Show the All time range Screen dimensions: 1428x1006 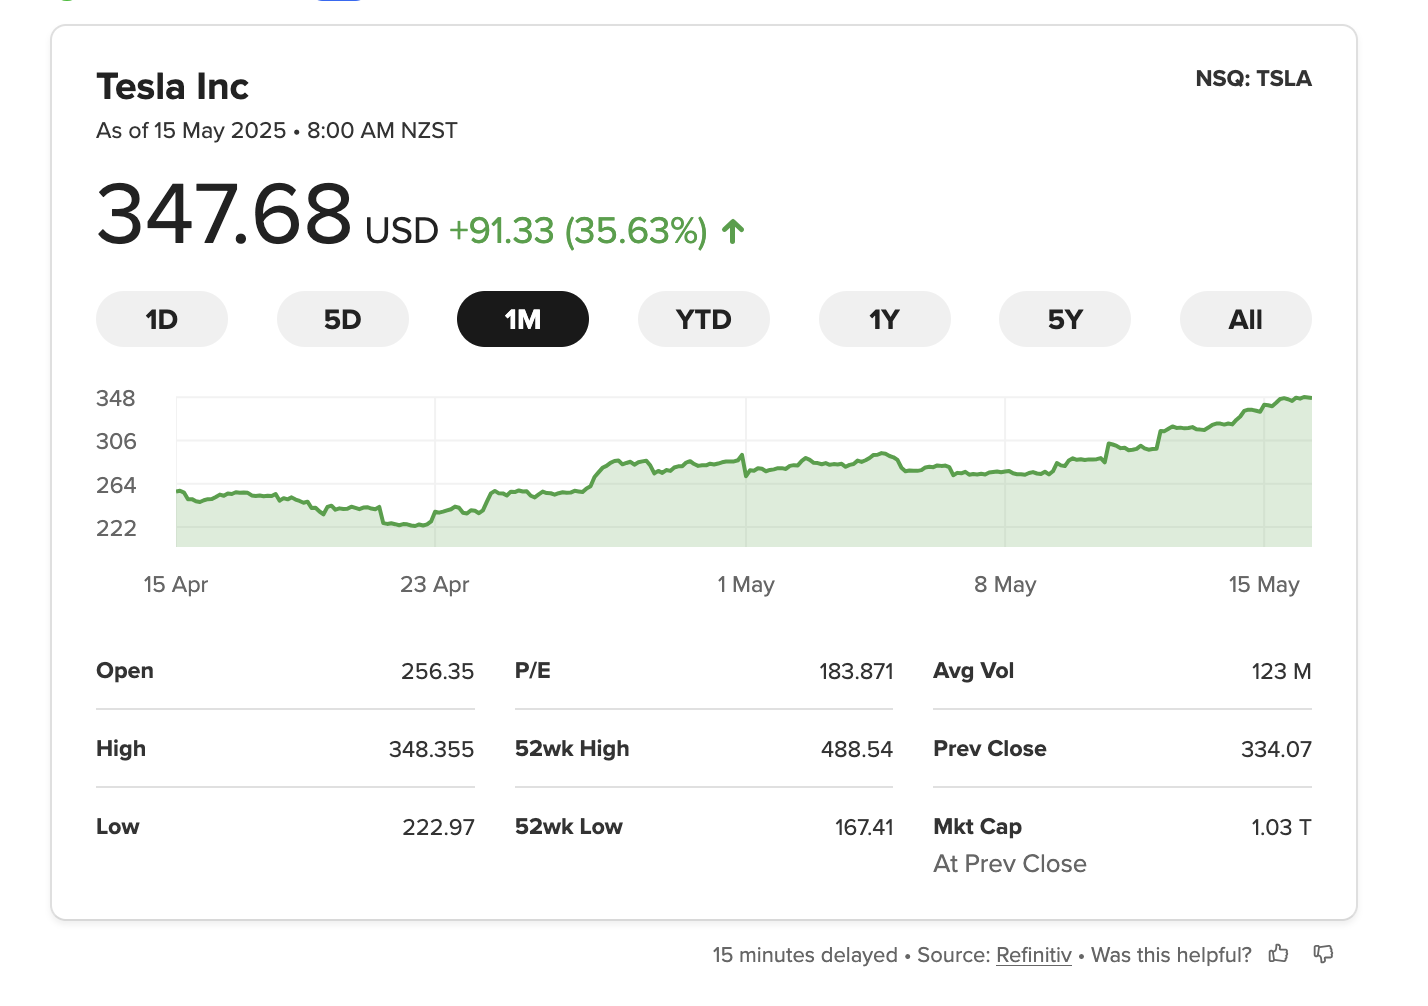tap(1246, 319)
